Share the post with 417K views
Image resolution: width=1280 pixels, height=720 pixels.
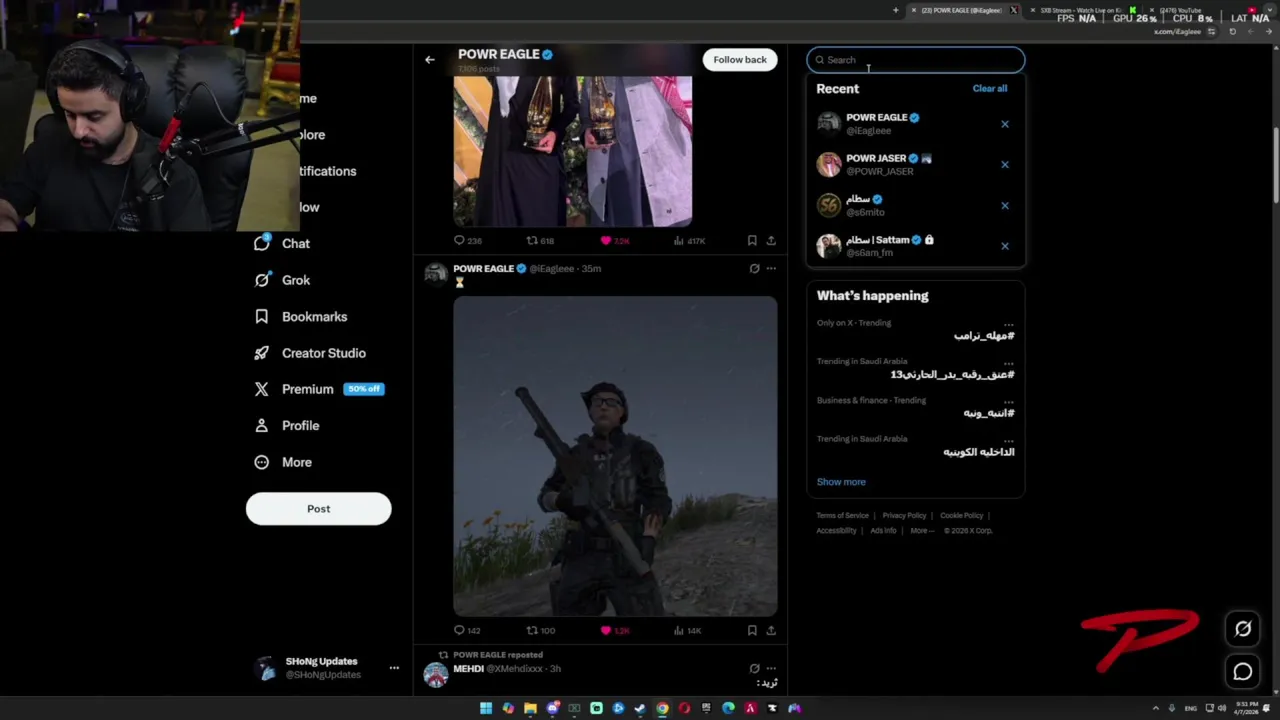(771, 240)
